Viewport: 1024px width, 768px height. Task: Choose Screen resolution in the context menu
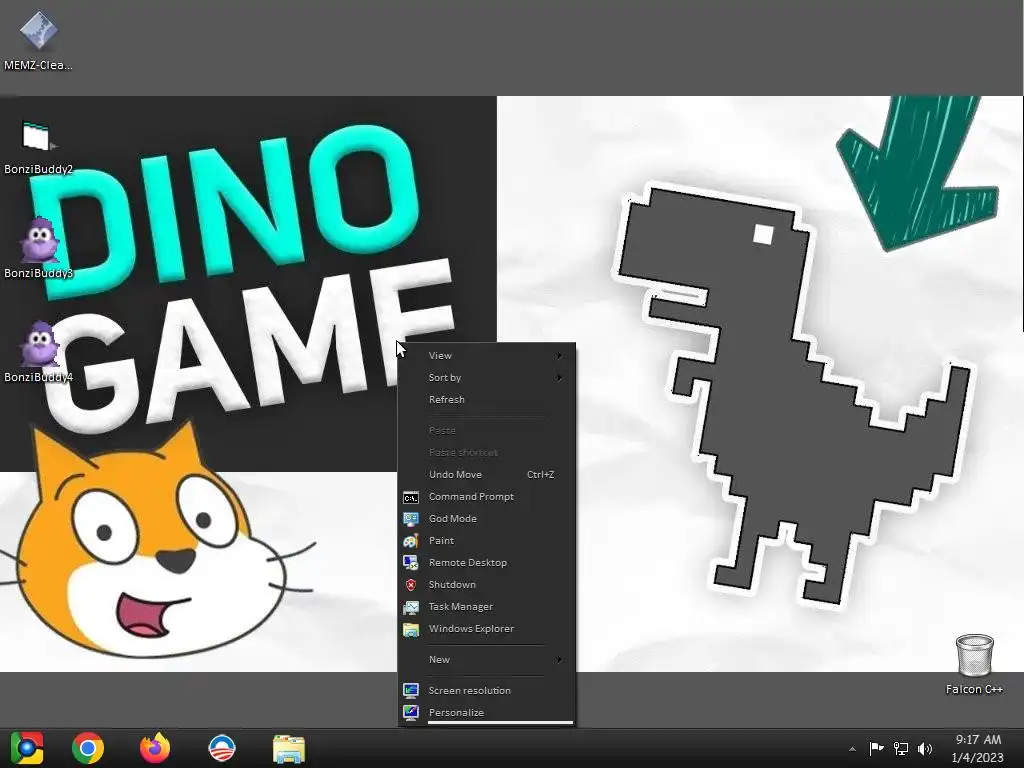click(x=487, y=690)
